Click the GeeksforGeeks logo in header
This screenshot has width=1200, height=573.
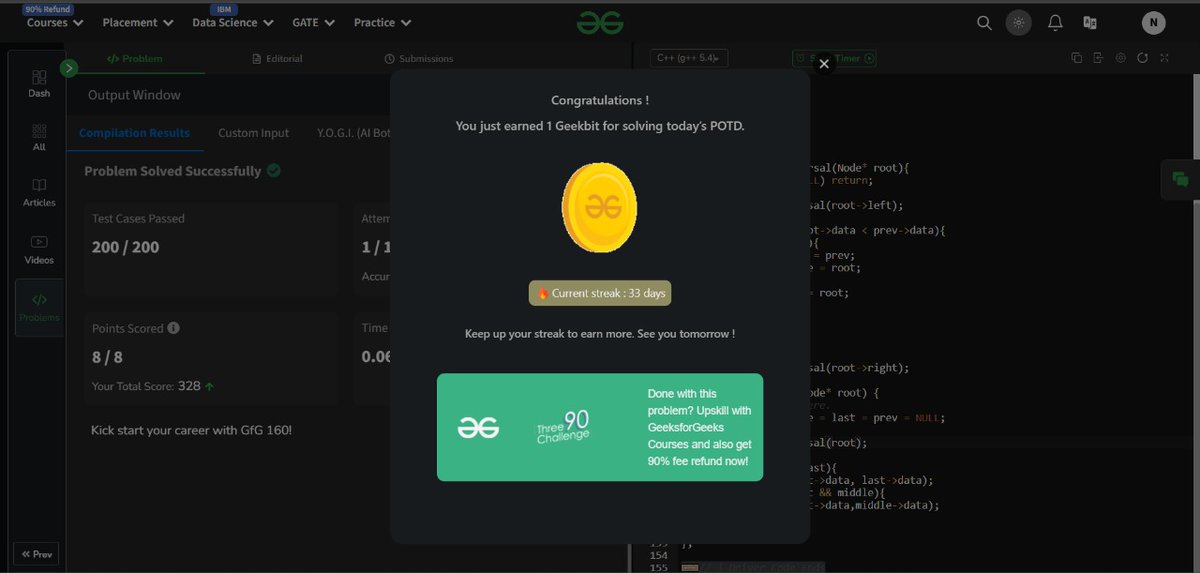(600, 22)
